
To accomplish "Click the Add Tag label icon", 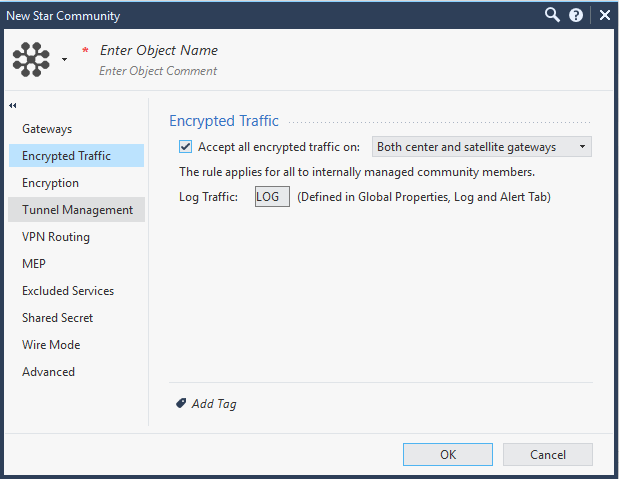I will [x=181, y=403].
